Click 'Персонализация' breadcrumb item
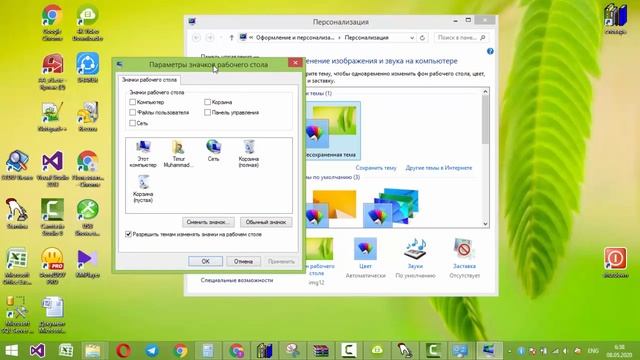 [x=367, y=38]
